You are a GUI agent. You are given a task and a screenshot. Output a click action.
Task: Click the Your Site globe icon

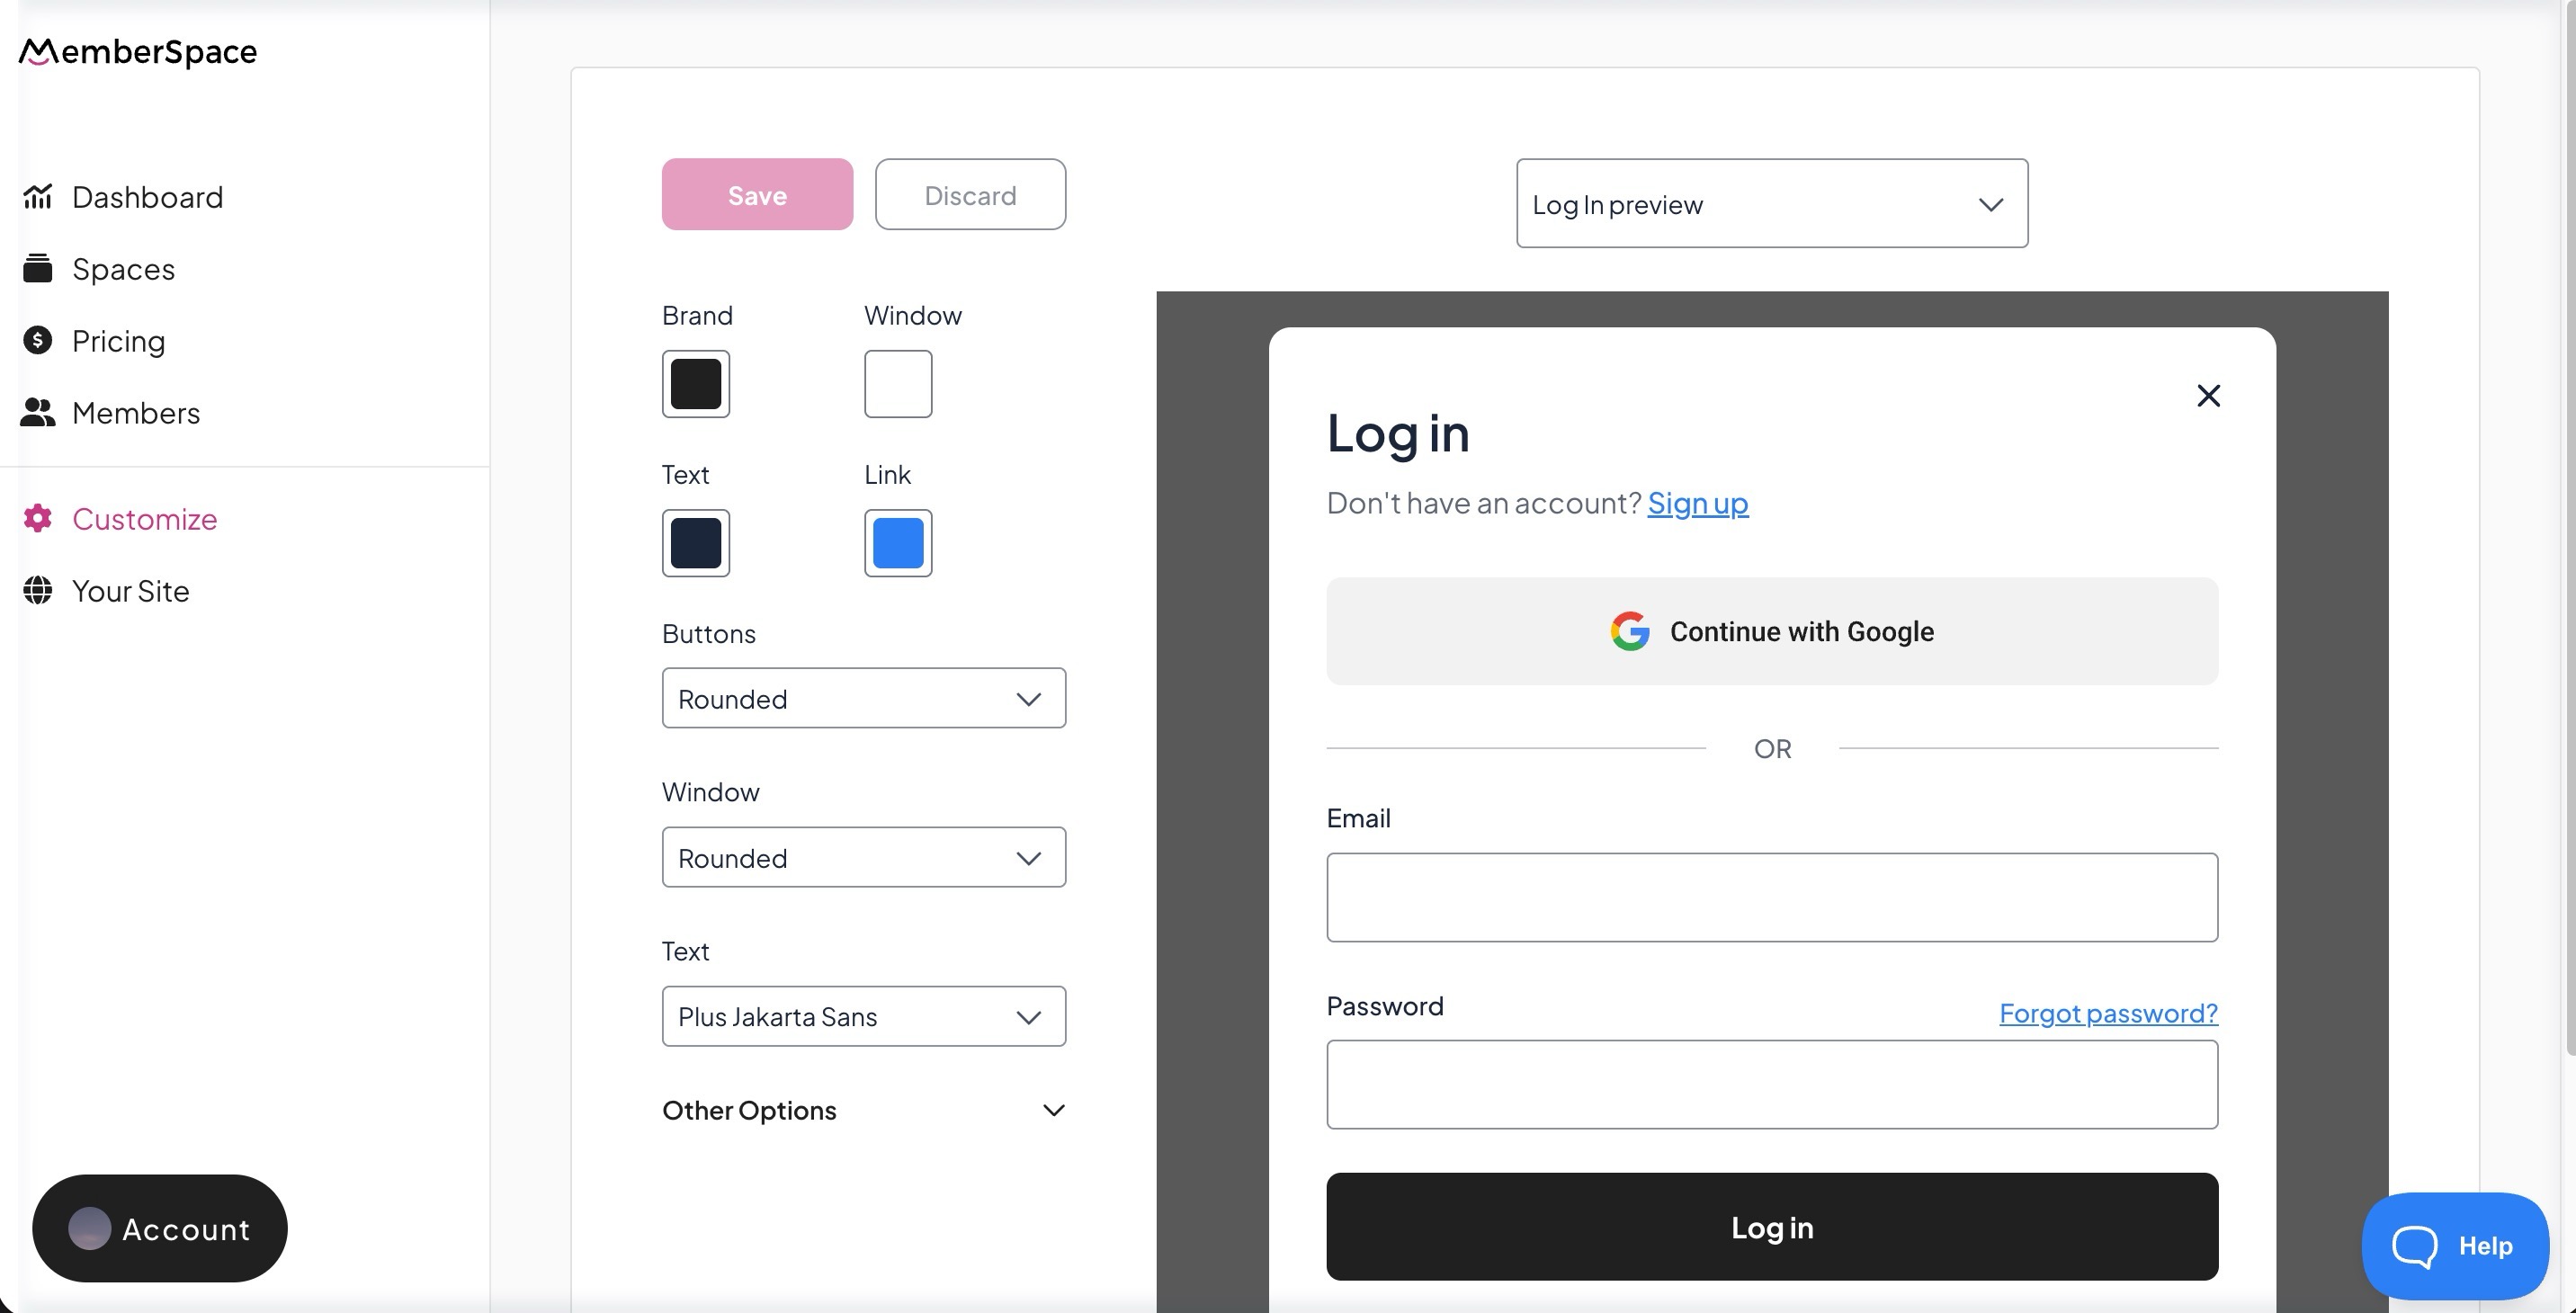point(37,591)
